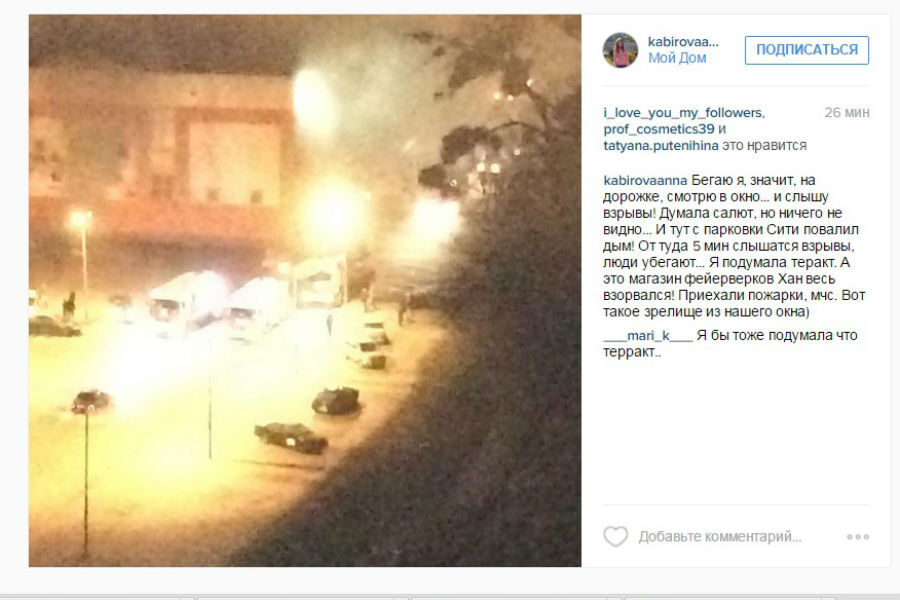Viewport: 900px width, 600px height.
Task: Like the post with heart icon
Action: click(x=615, y=536)
